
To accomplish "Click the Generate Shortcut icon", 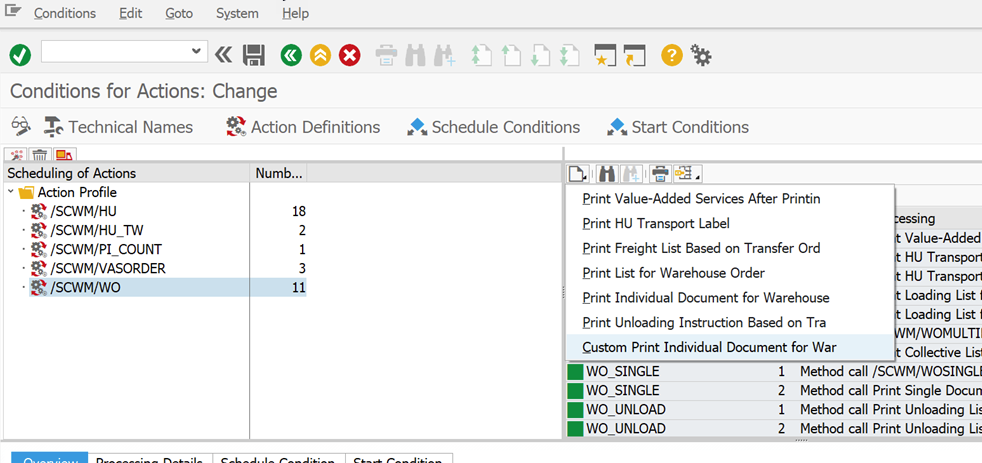I will [634, 55].
